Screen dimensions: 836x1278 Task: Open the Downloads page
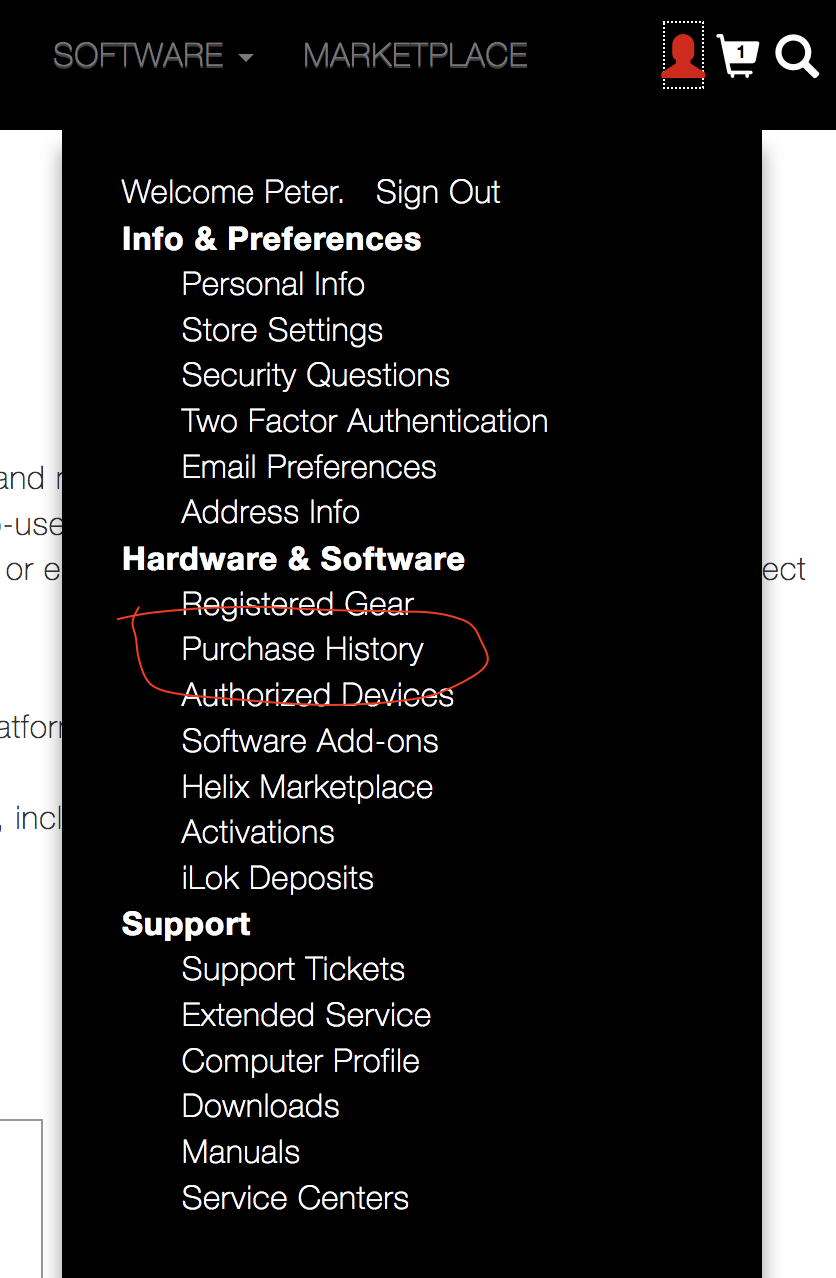pyautogui.click(x=260, y=1106)
